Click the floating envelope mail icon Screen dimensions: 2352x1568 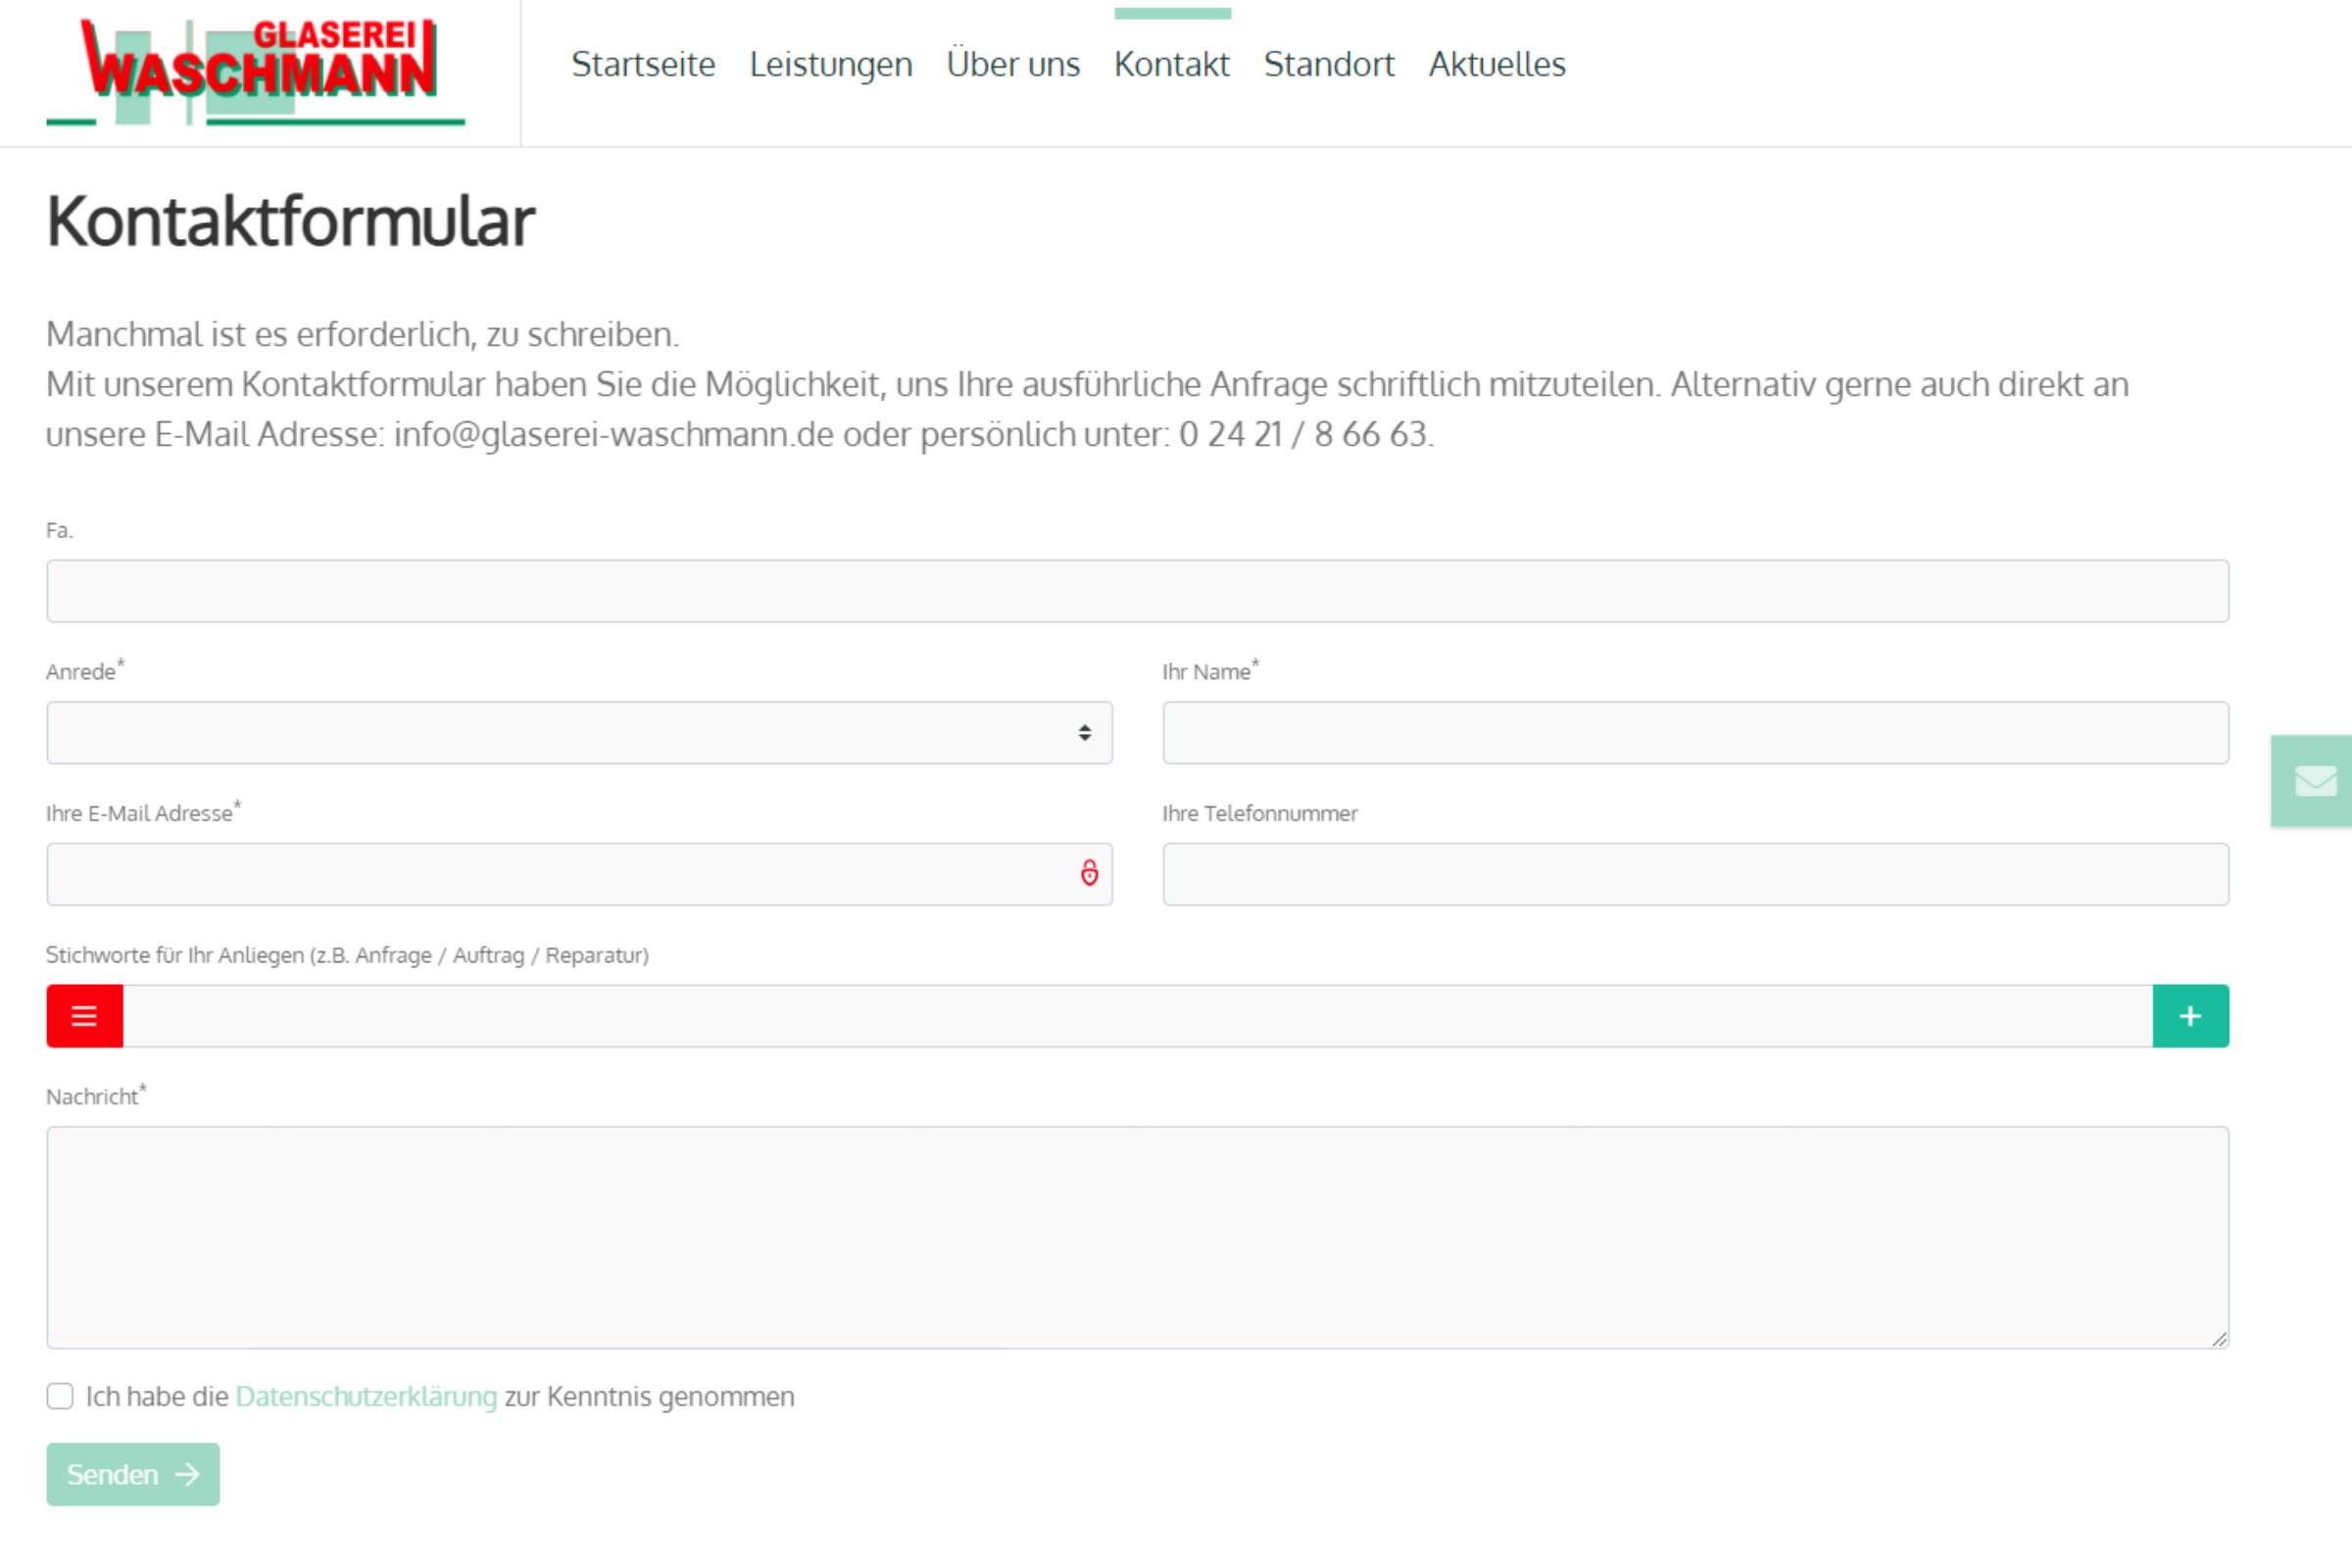point(2314,781)
